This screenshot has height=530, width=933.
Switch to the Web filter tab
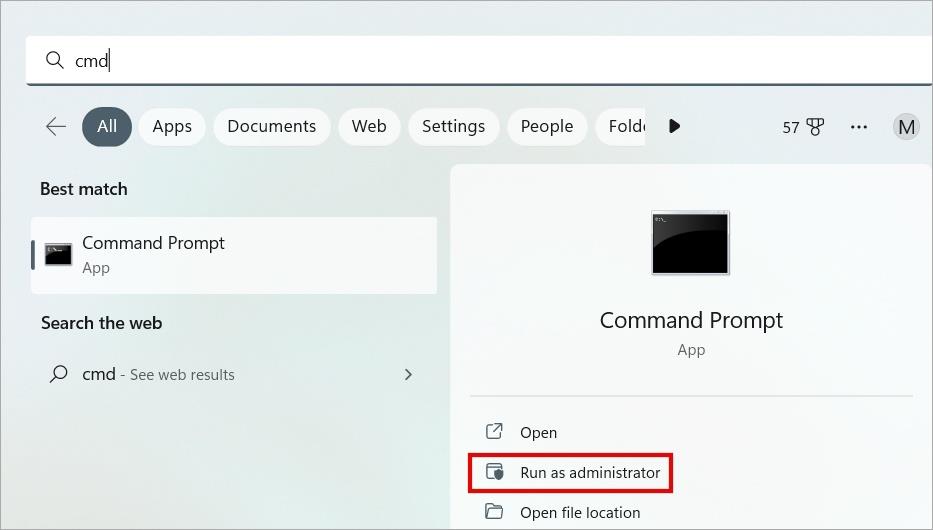pyautogui.click(x=369, y=126)
